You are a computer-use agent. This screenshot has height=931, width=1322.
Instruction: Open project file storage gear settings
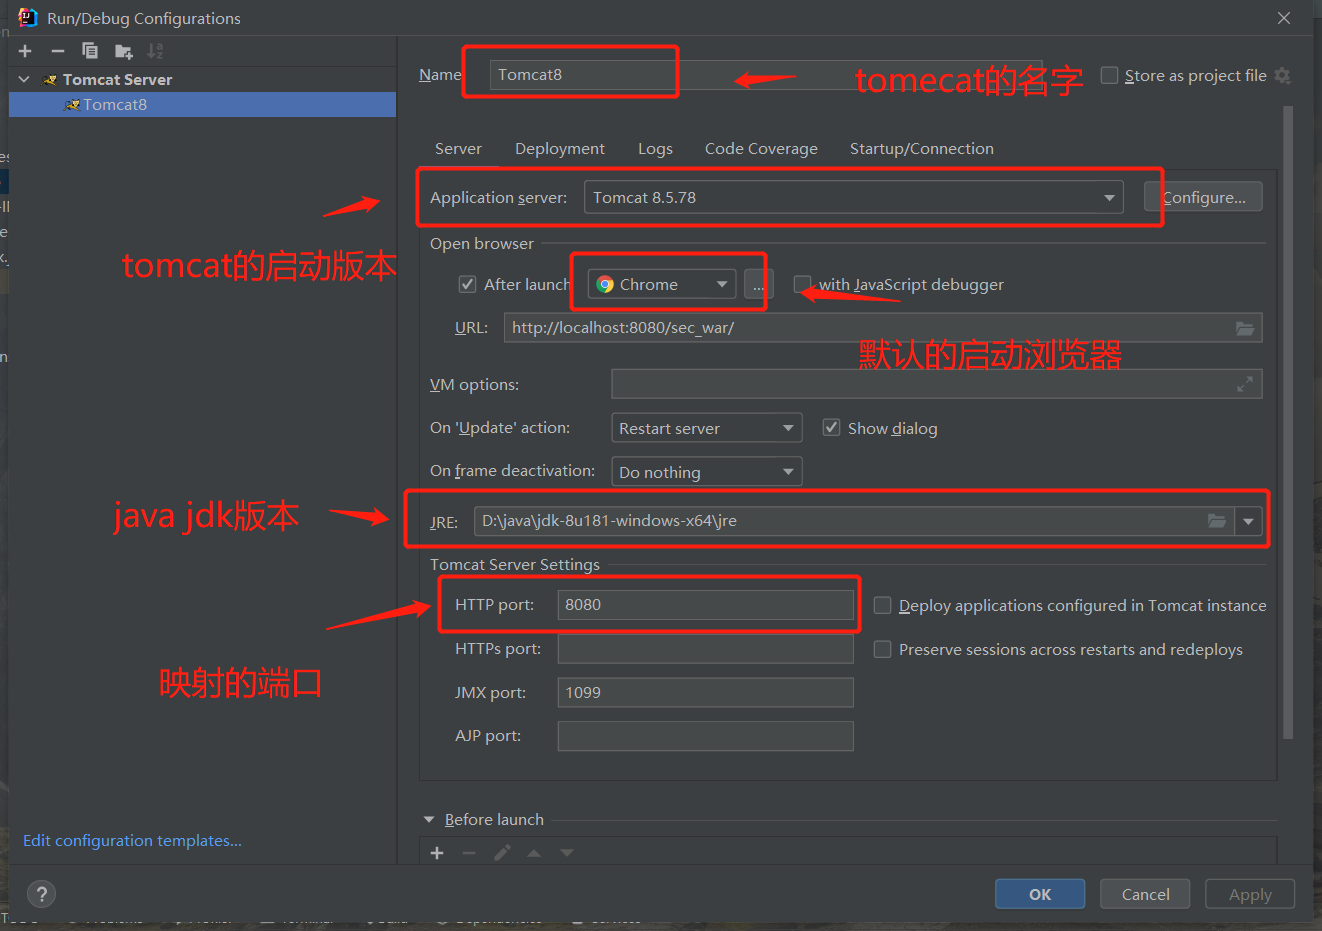pos(1282,76)
